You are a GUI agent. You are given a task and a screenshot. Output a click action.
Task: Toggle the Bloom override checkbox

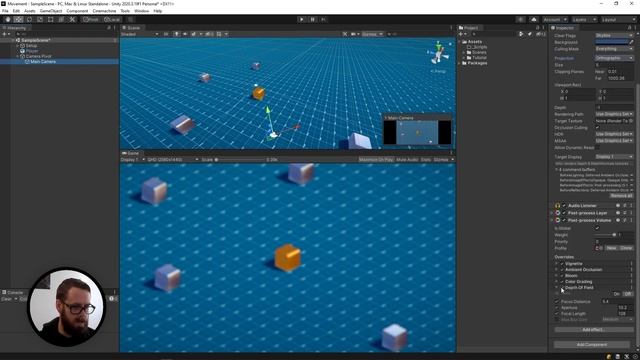point(562,276)
